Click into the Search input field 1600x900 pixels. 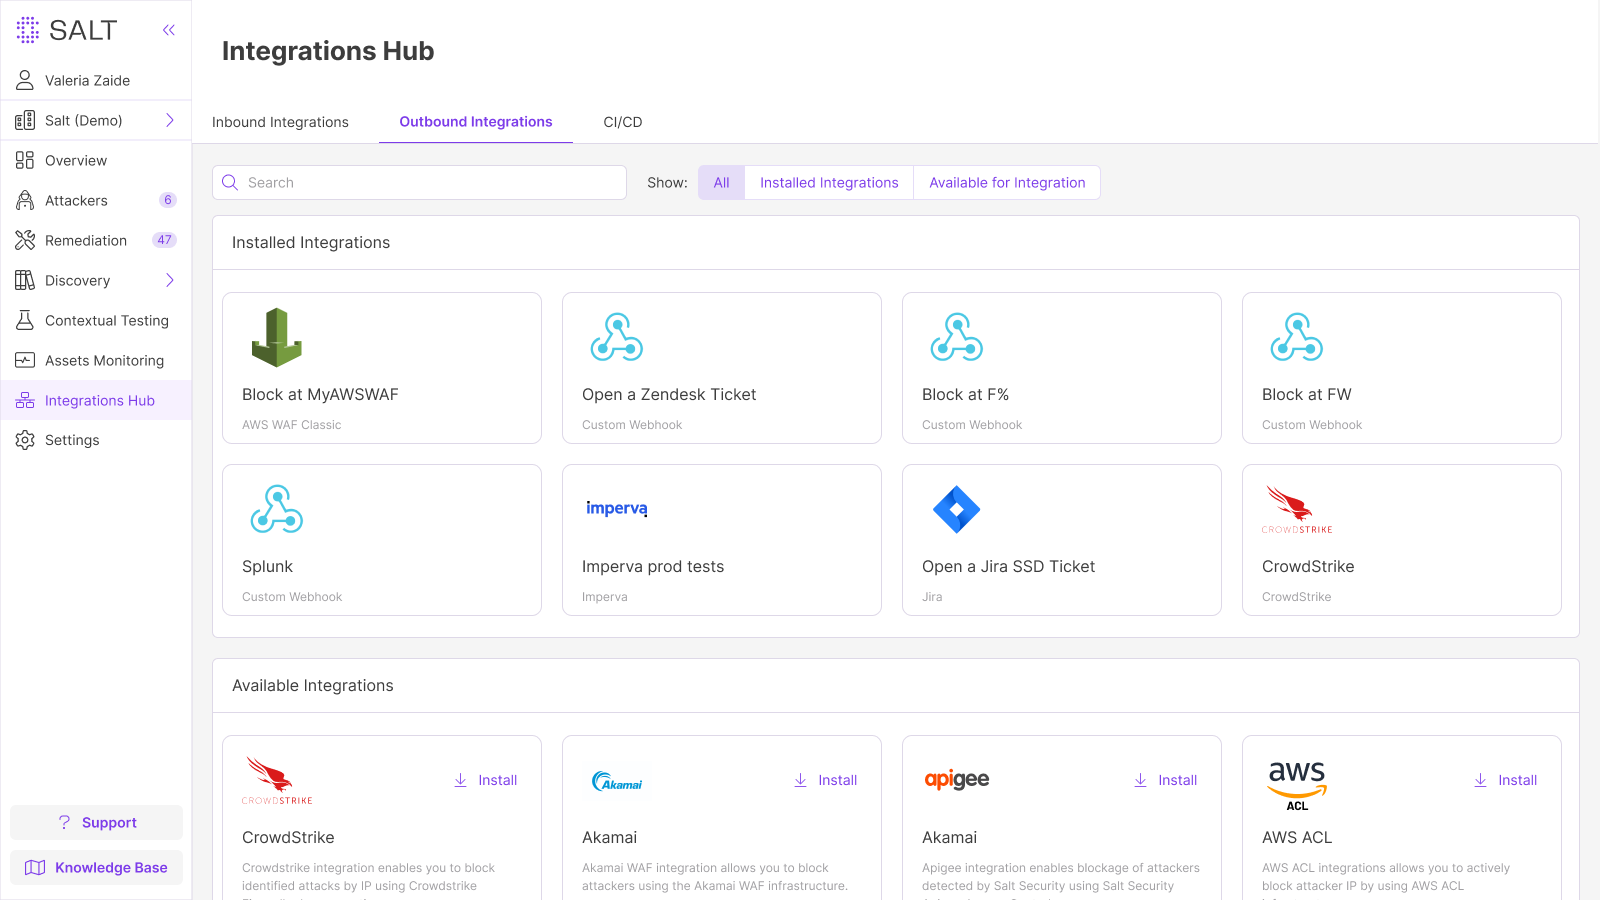tap(430, 183)
